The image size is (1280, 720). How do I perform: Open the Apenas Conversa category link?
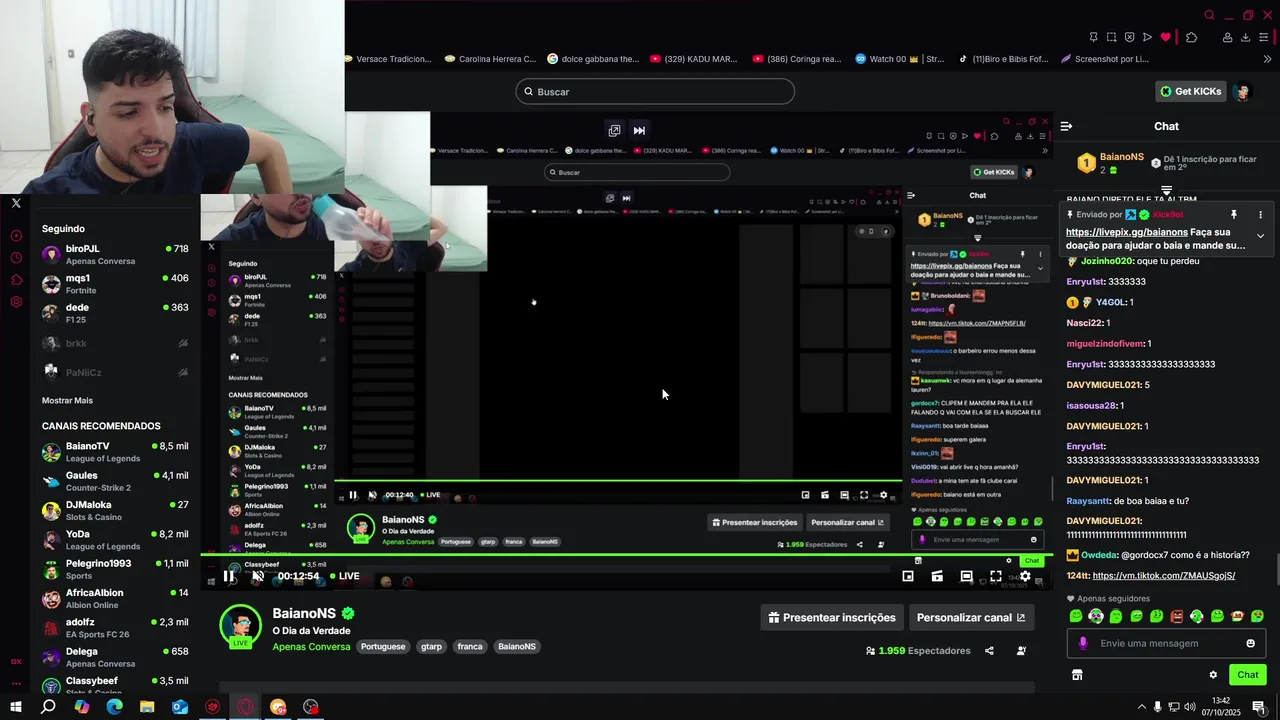coord(311,646)
